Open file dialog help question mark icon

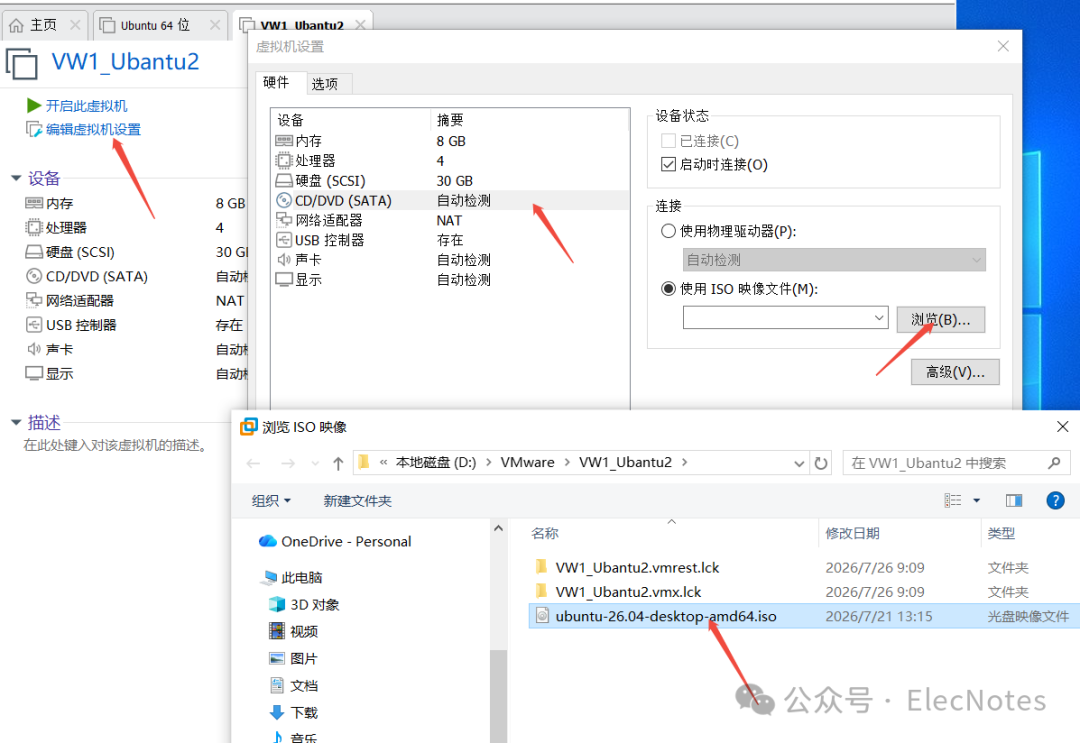click(x=1055, y=501)
